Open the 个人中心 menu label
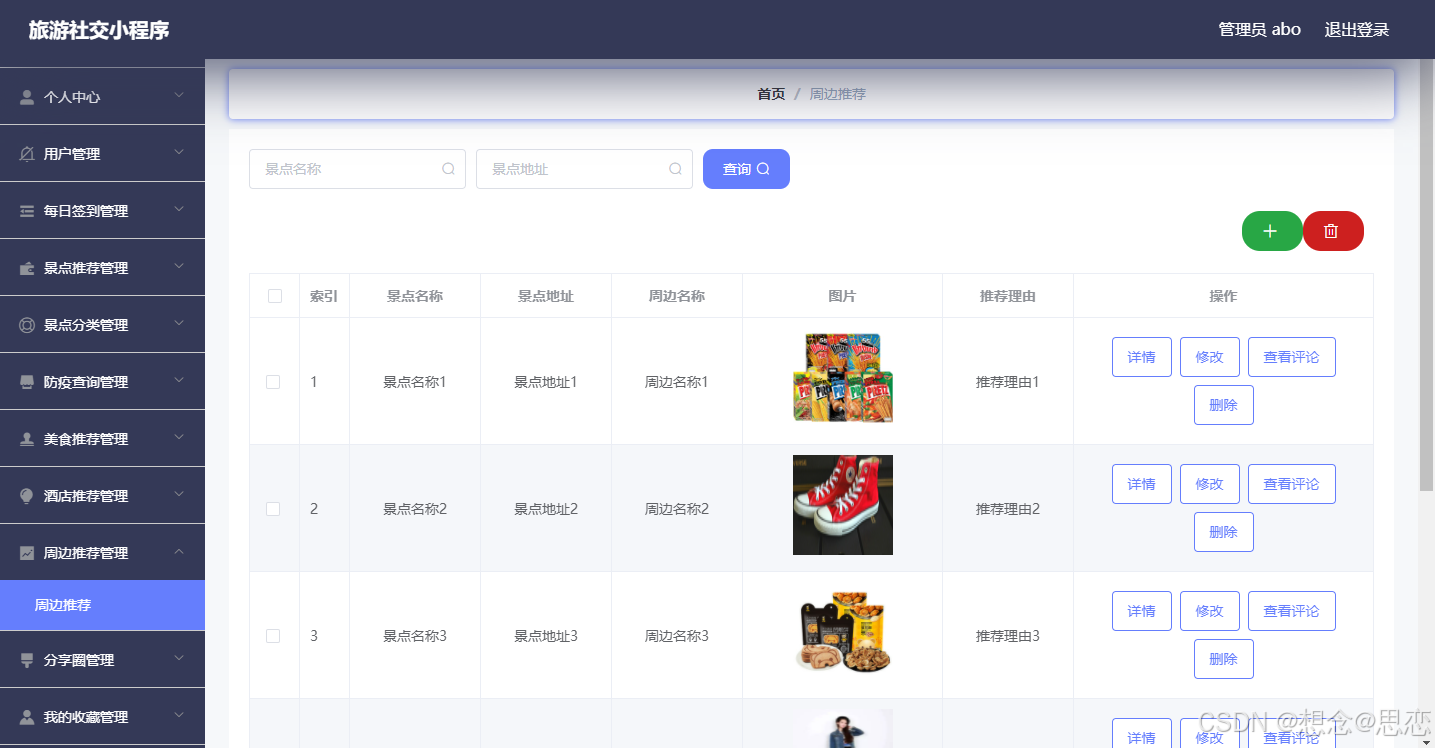The image size is (1435, 748). pyautogui.click(x=72, y=97)
